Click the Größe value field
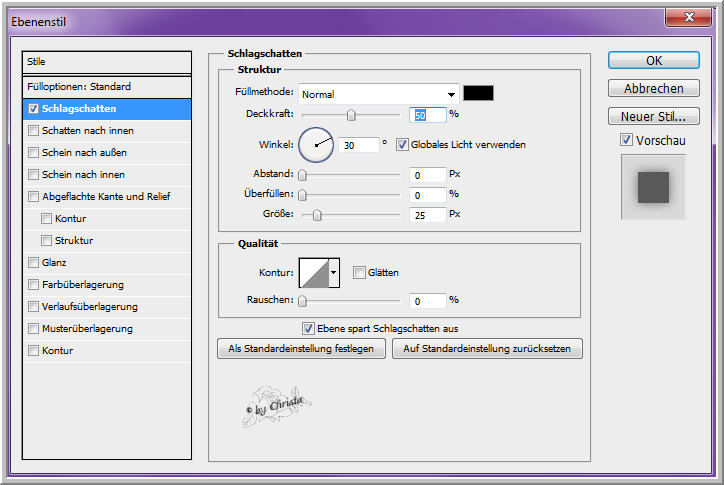 point(428,215)
